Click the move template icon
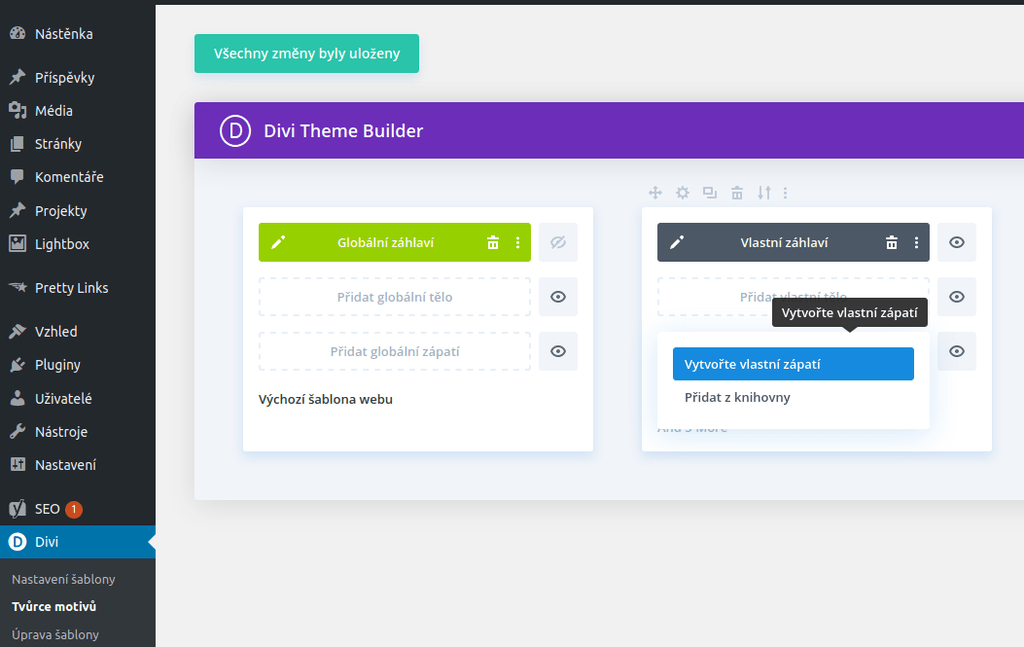The height and width of the screenshot is (647, 1024). click(x=655, y=193)
